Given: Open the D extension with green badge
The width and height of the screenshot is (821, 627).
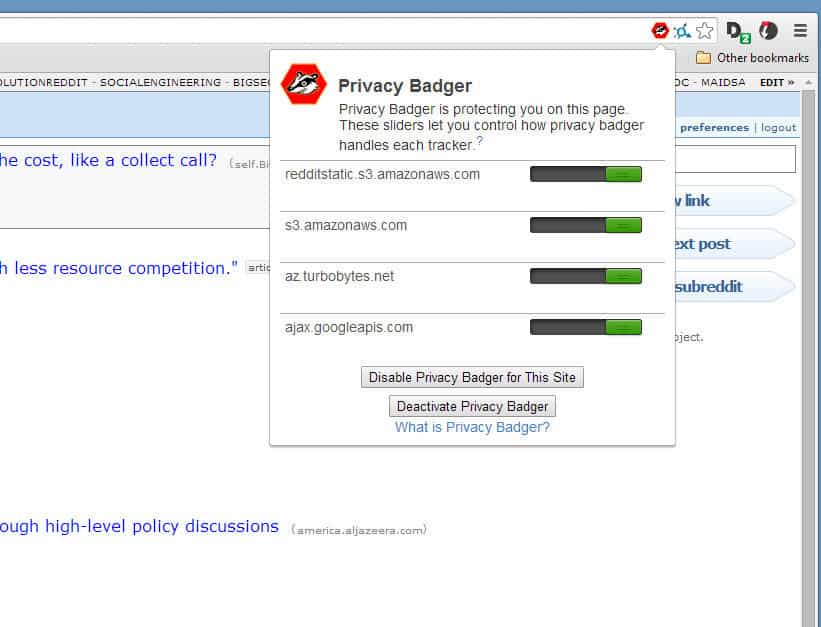Looking at the screenshot, I should [x=738, y=32].
